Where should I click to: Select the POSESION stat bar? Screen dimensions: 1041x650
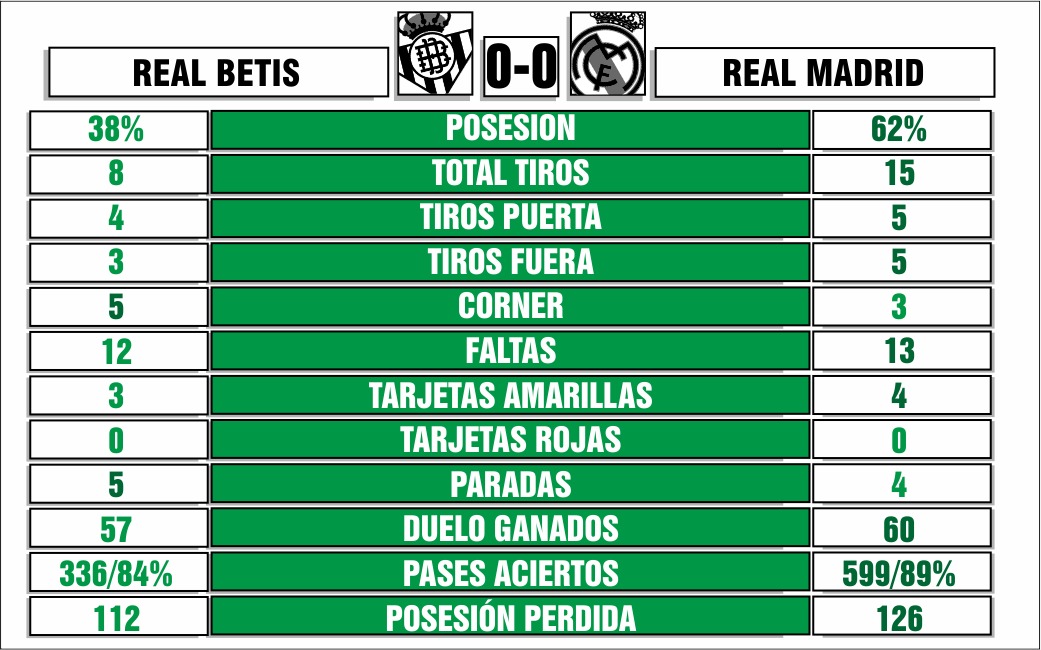click(x=510, y=129)
